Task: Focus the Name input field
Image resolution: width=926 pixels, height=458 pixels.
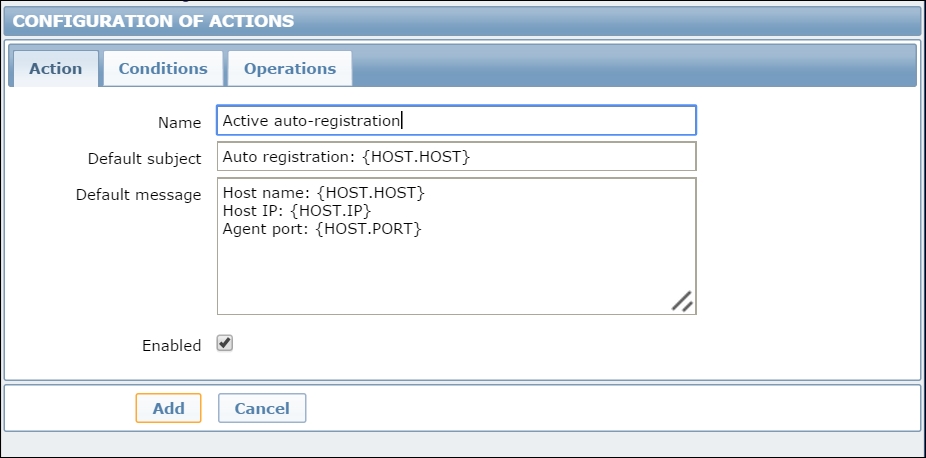Action: pyautogui.click(x=550, y=121)
